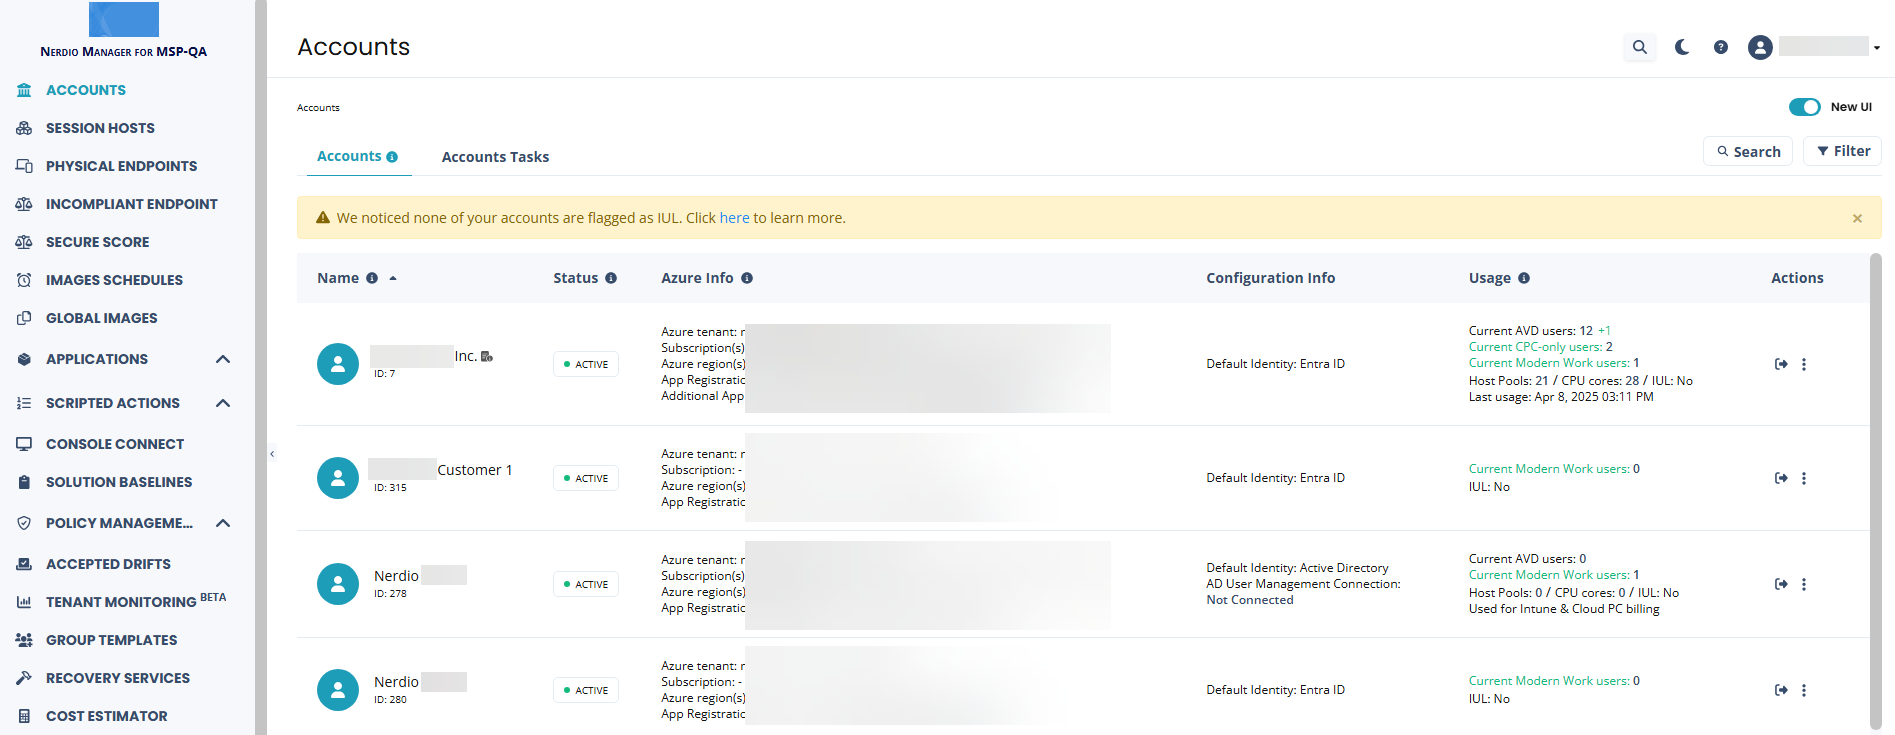Expand the Scripted Actions menu chevron
This screenshot has height=735, width=1895.
tap(223, 403)
